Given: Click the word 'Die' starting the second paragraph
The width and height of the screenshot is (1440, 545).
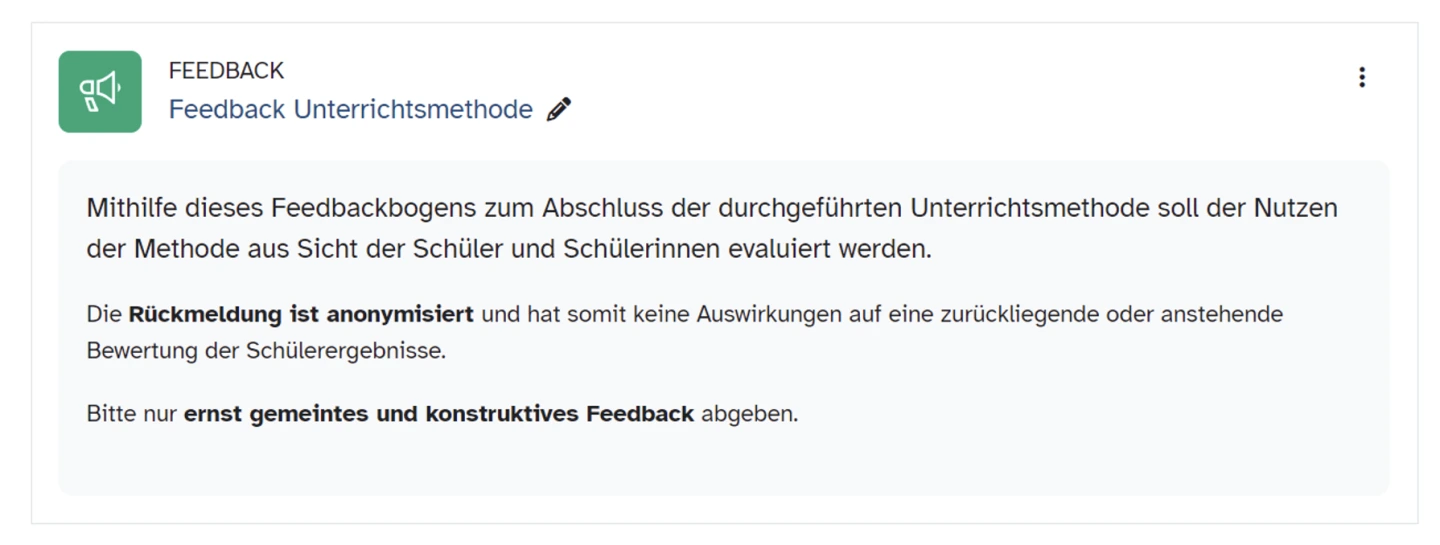Looking at the screenshot, I should click(x=103, y=314).
